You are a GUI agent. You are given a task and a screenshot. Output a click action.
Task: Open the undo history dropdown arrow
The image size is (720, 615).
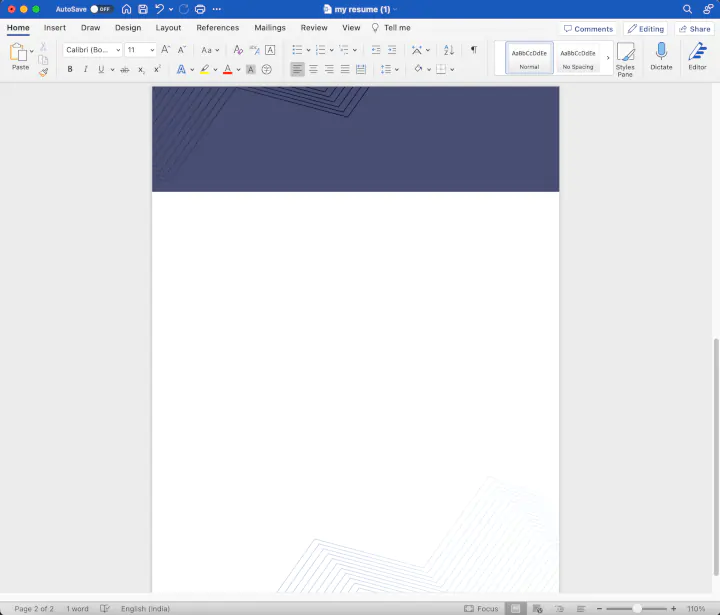(x=171, y=9)
